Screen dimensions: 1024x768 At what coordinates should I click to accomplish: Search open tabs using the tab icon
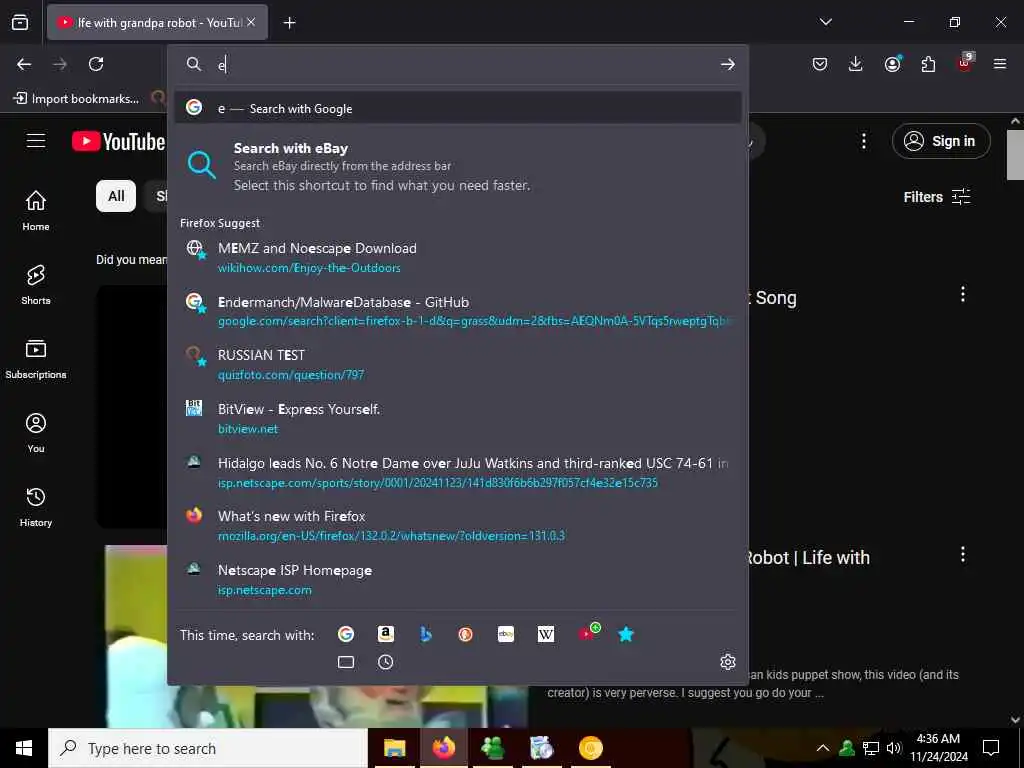click(346, 662)
